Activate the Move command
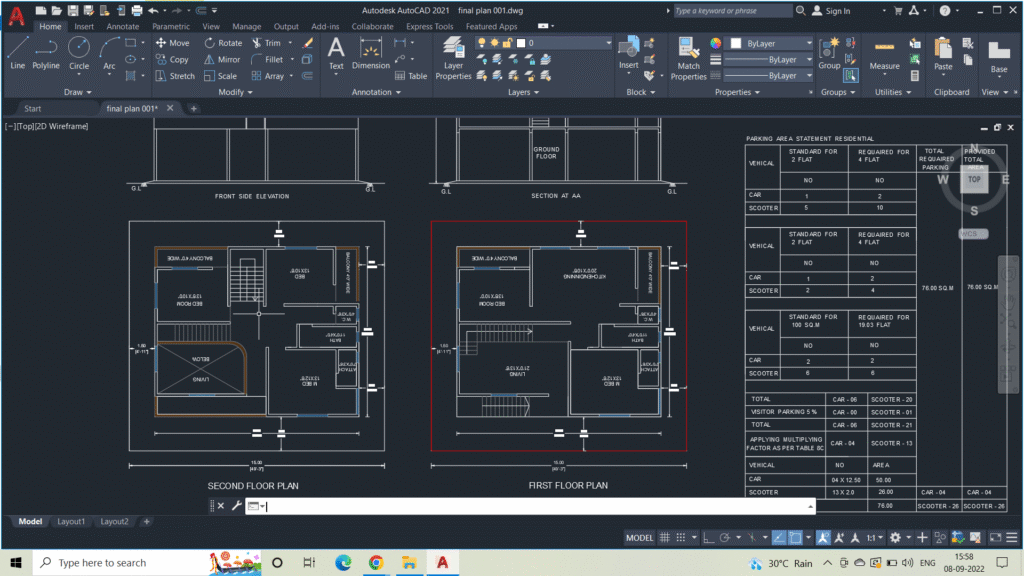1024x576 pixels. 172,43
